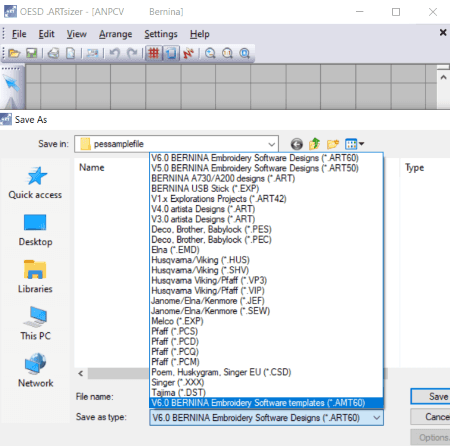Click the Redo arrow icon
Viewport: 450px width, 446px height.
click(132, 53)
